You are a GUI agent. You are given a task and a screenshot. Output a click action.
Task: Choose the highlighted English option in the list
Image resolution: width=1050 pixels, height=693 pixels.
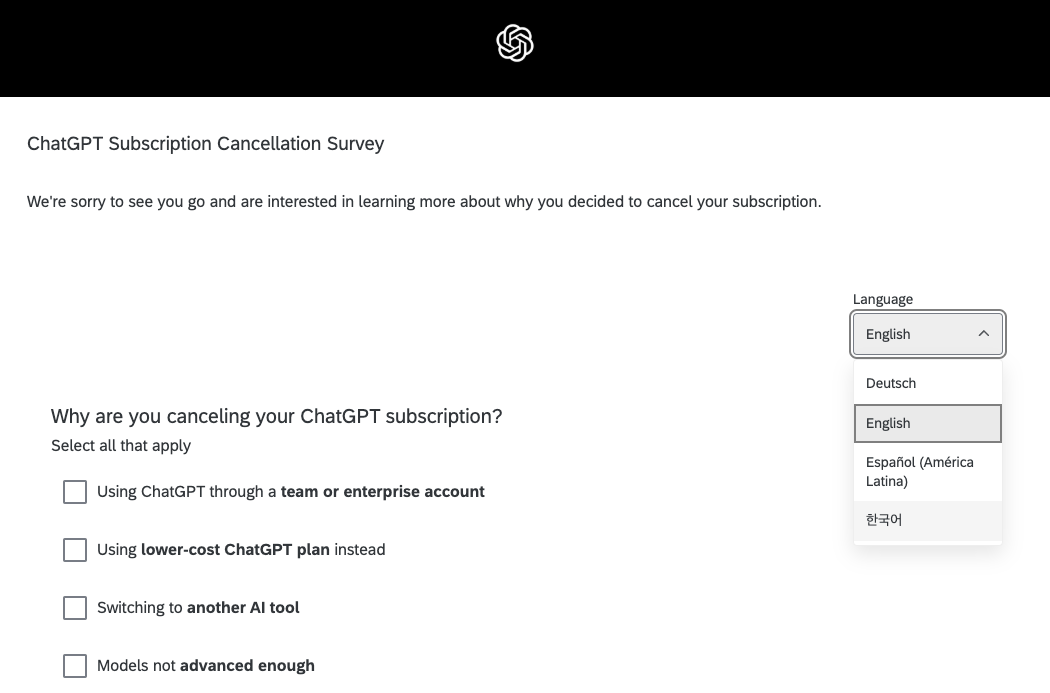pyautogui.click(x=927, y=423)
